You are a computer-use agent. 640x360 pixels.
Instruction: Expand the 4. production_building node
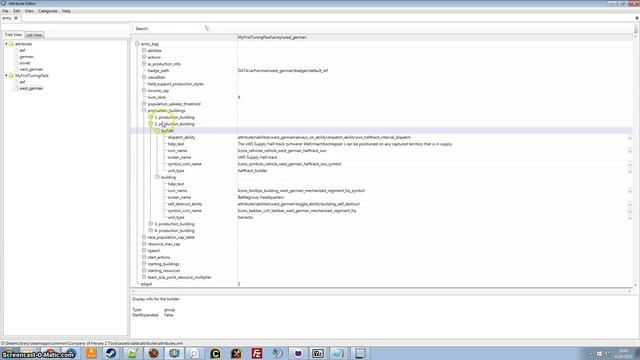click(151, 231)
